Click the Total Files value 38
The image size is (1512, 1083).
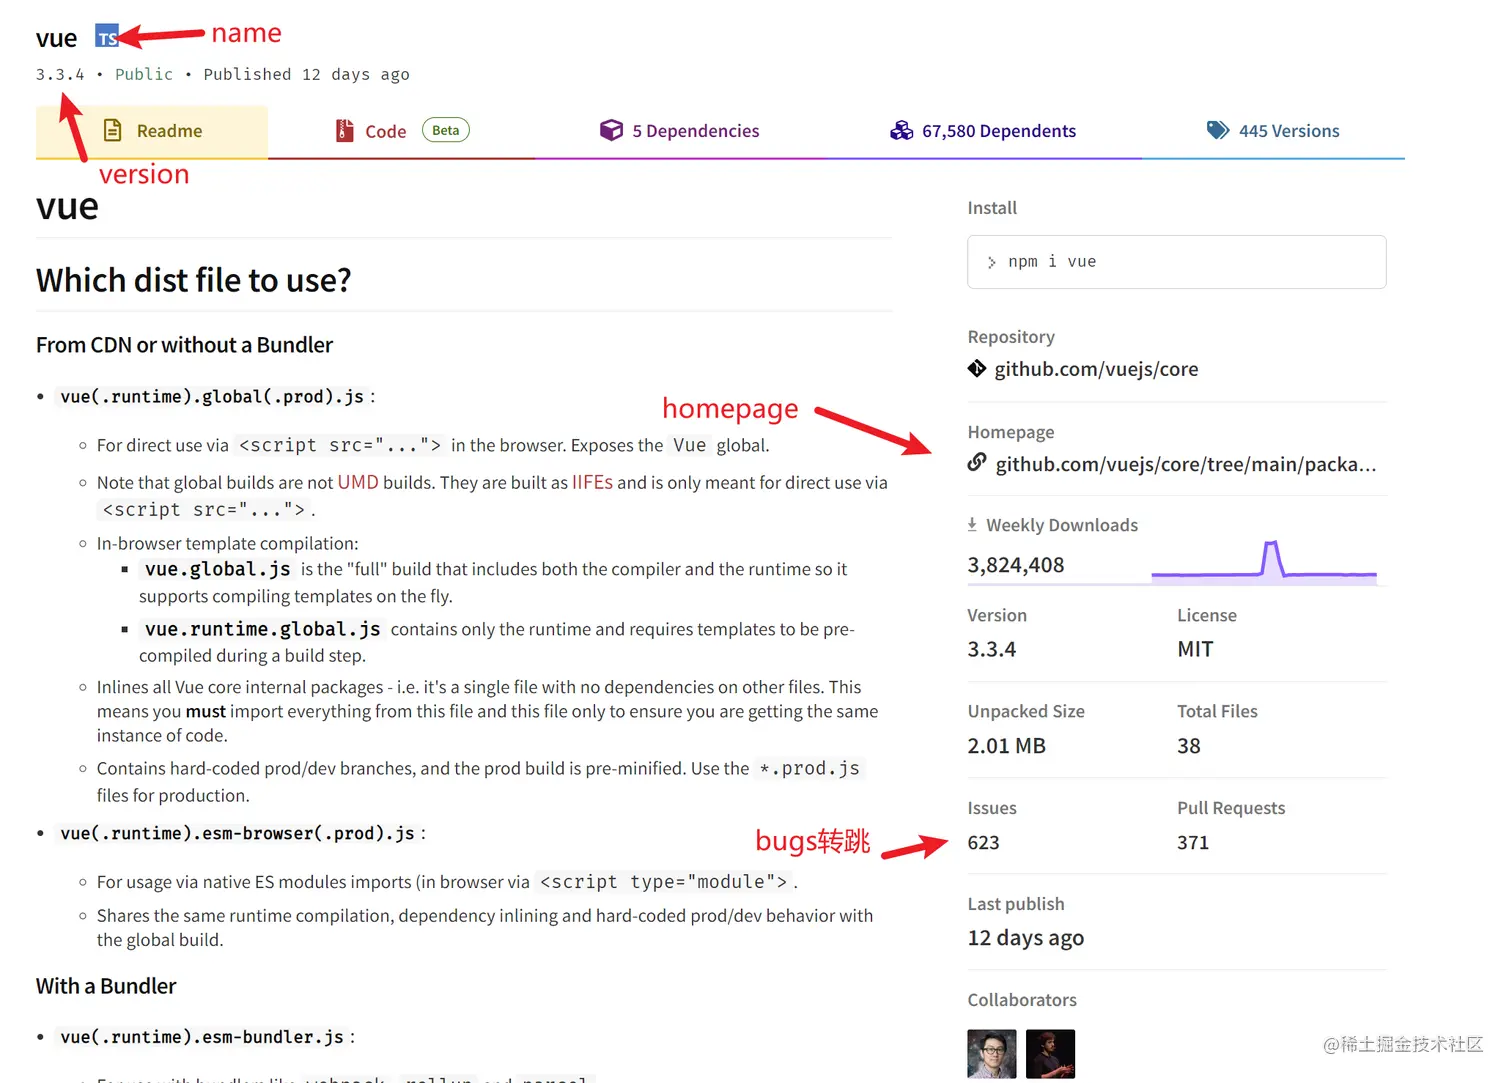[1189, 746]
